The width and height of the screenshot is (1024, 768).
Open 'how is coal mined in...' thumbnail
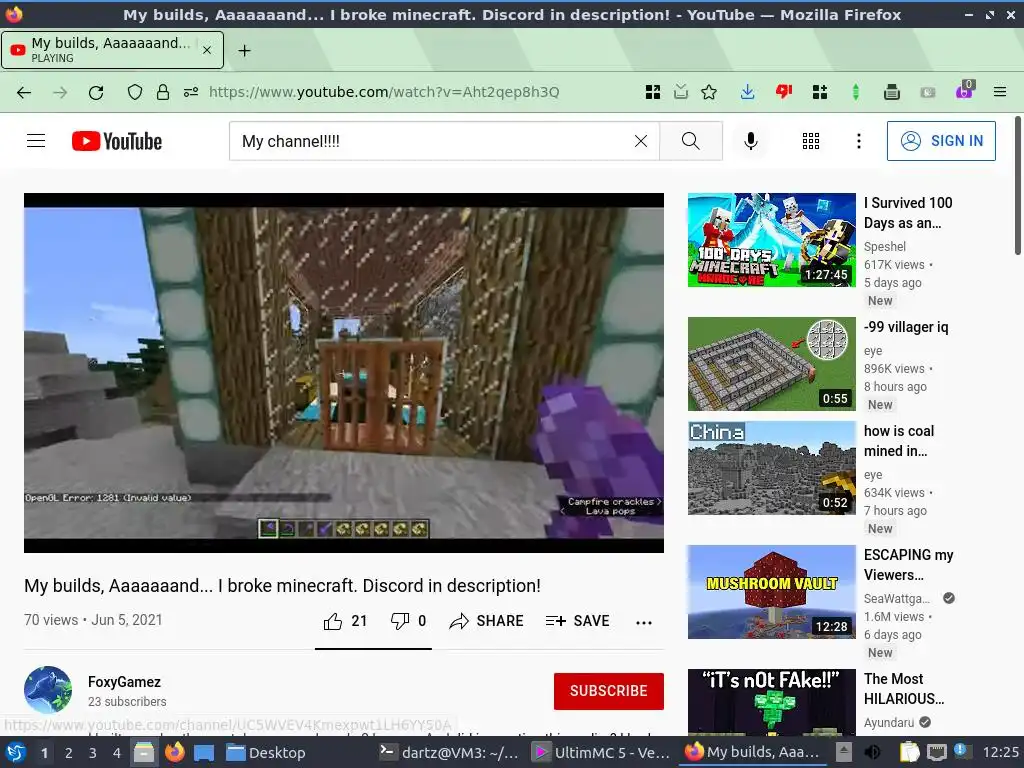click(772, 468)
